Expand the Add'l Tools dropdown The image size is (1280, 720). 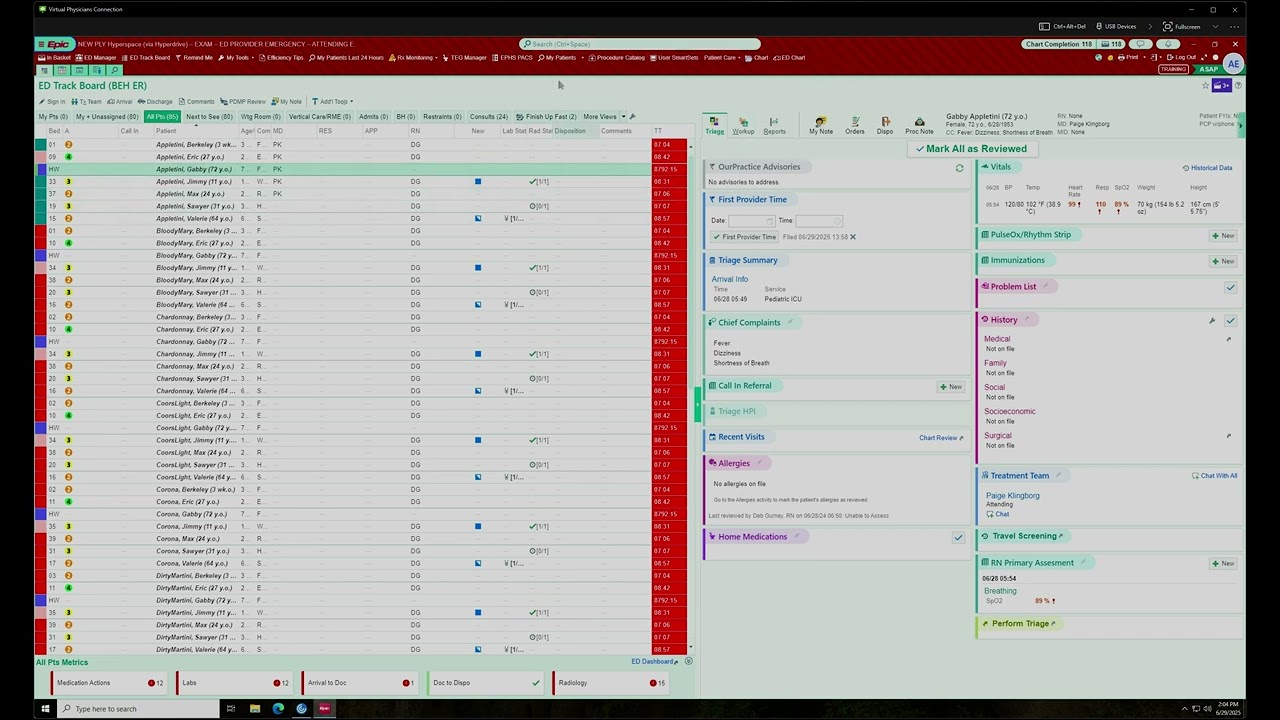(x=332, y=102)
